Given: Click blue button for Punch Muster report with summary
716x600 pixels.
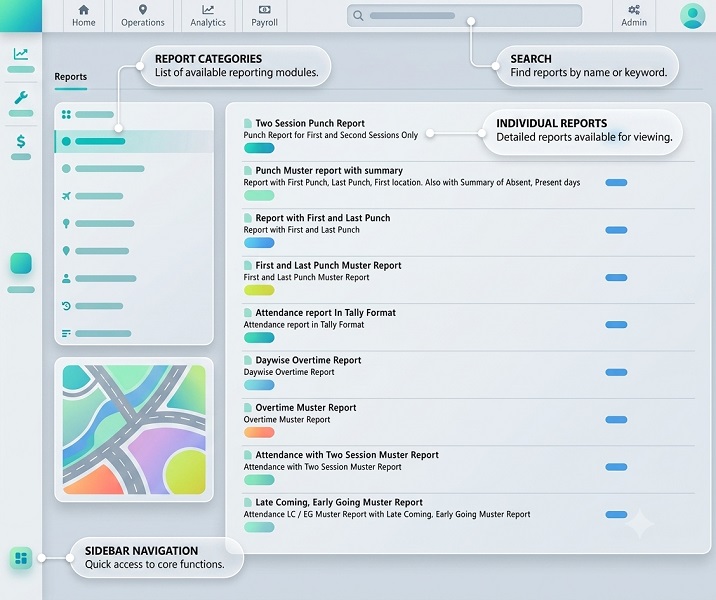Looking at the screenshot, I should [x=616, y=183].
